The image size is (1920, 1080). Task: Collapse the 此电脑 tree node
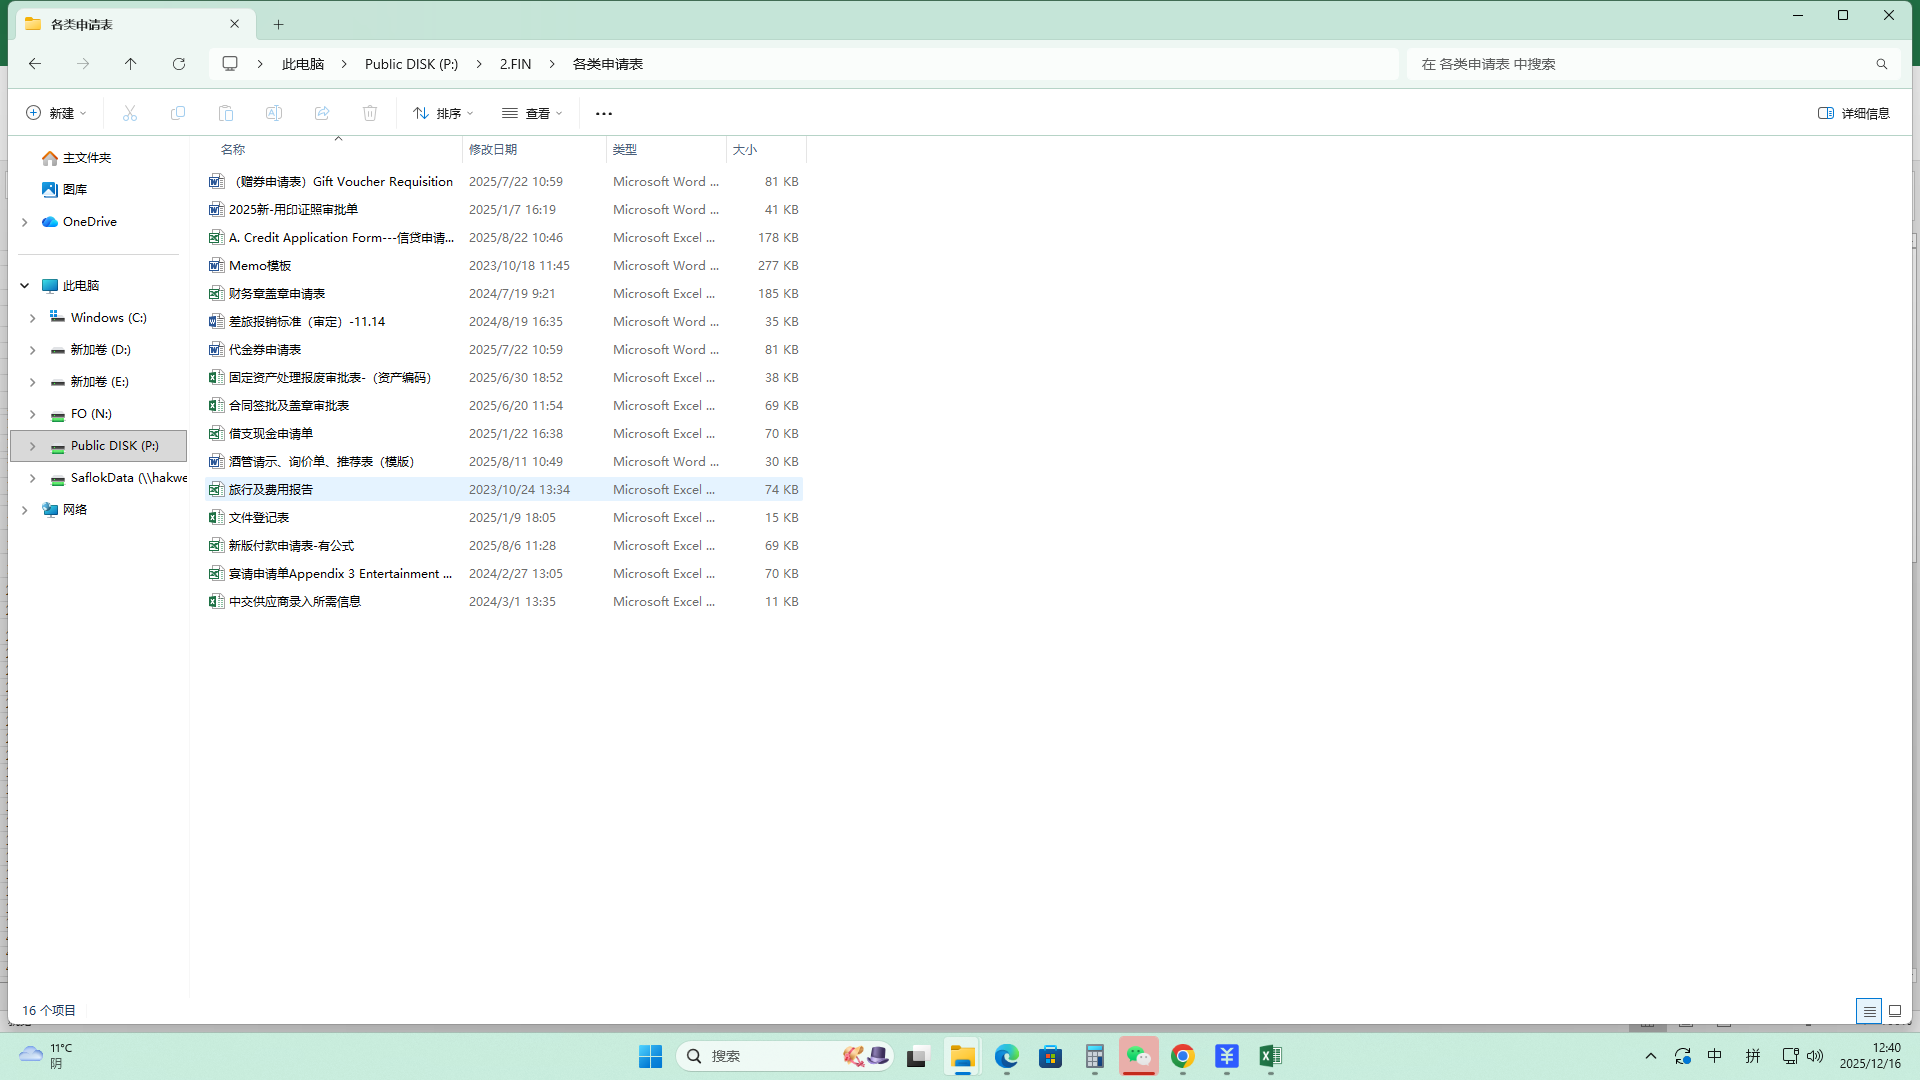pyautogui.click(x=24, y=286)
